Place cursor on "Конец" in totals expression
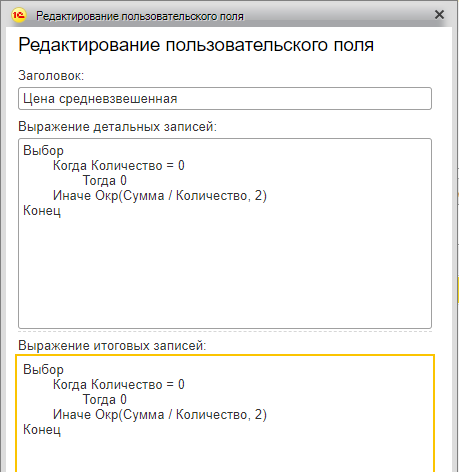Viewport: 459px width, 472px height. coord(42,430)
